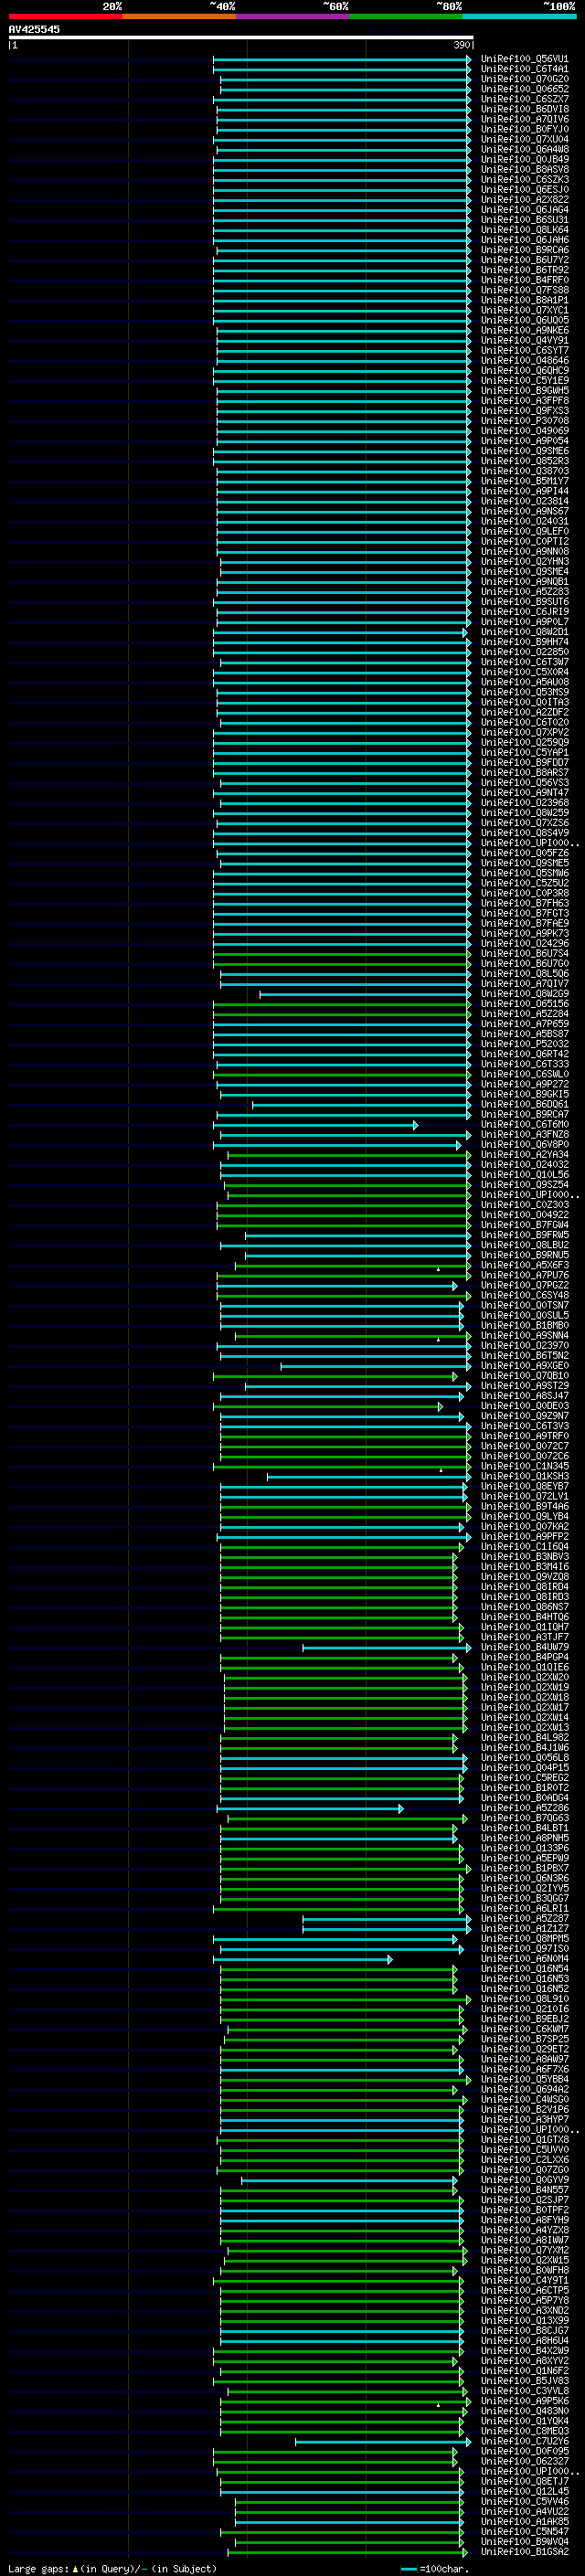Viewport: 585px width, 2576px height.
Task: Select the UniRef100_Q1KSH3 label
Action: point(525,1476)
